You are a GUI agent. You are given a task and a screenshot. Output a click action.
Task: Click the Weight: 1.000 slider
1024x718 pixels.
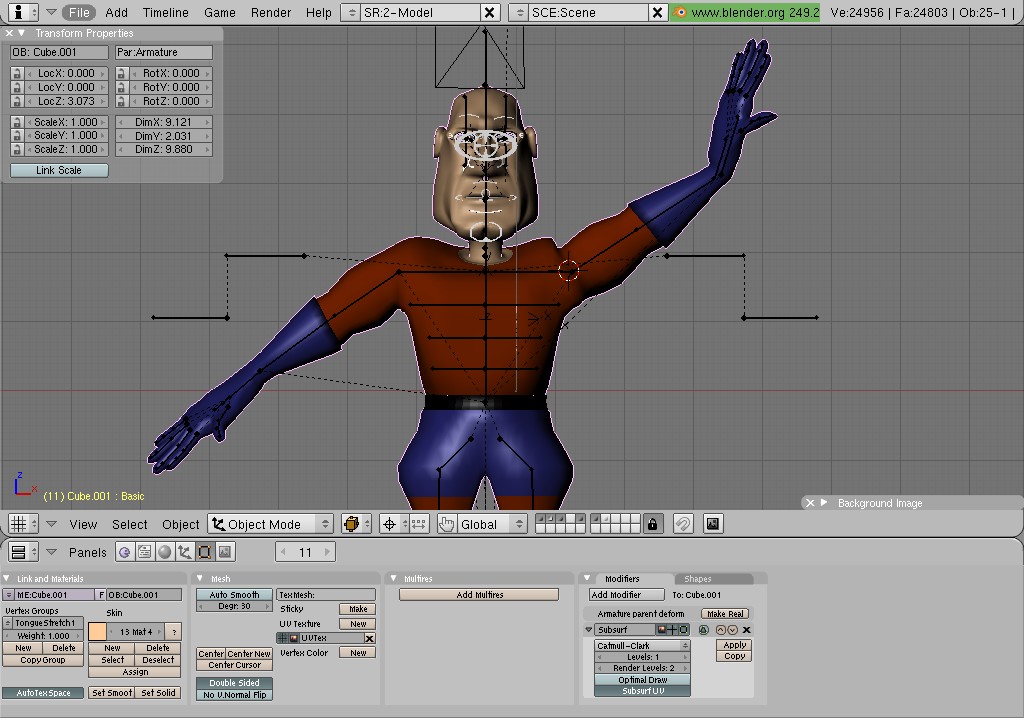43,636
